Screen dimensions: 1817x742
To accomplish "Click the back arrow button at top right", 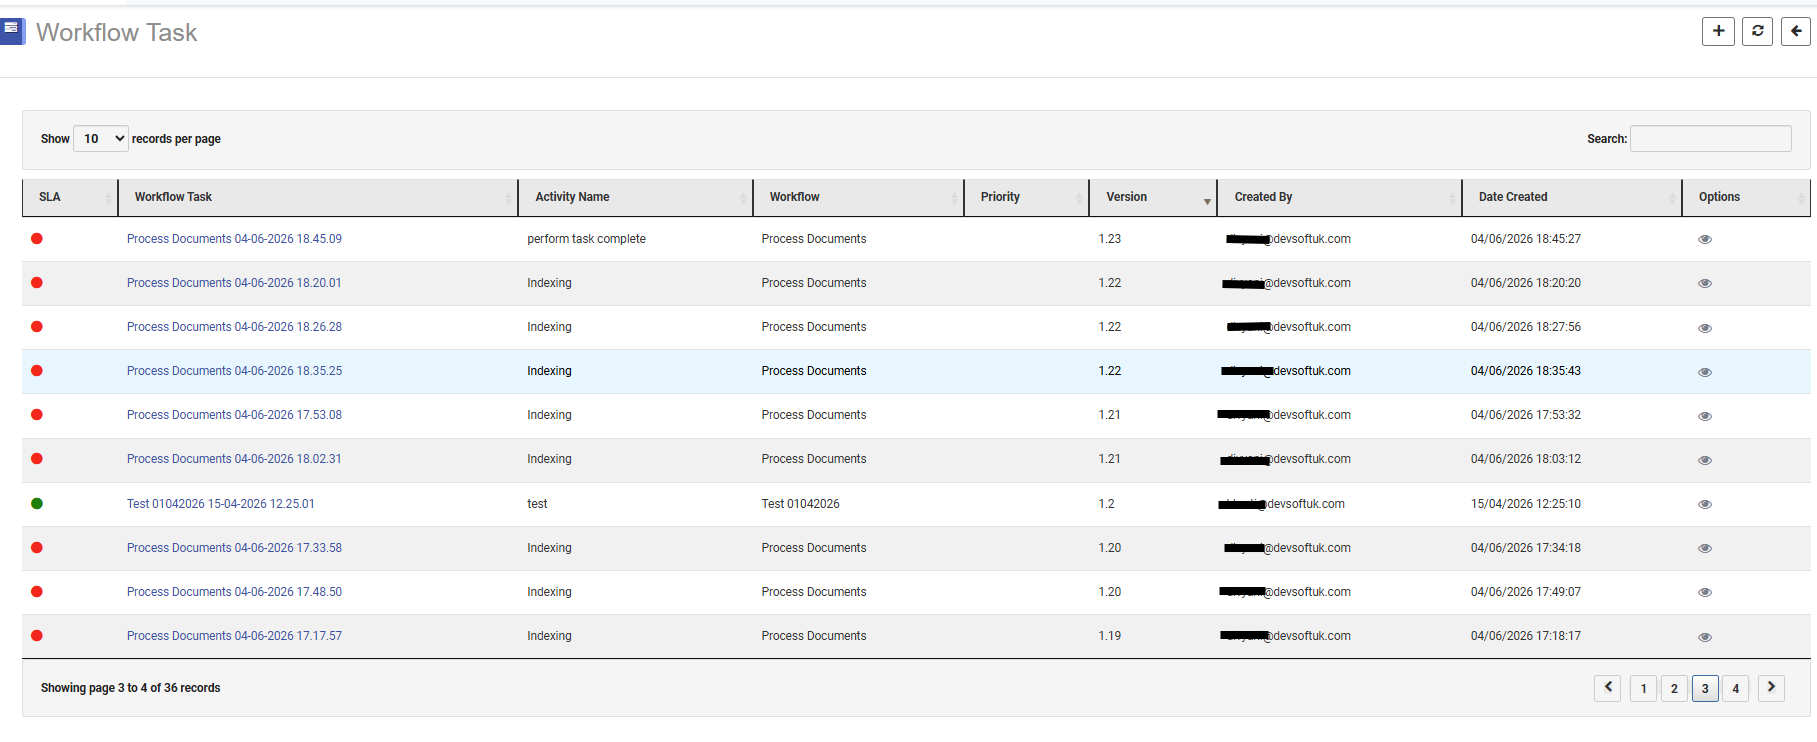I will point(1796,31).
